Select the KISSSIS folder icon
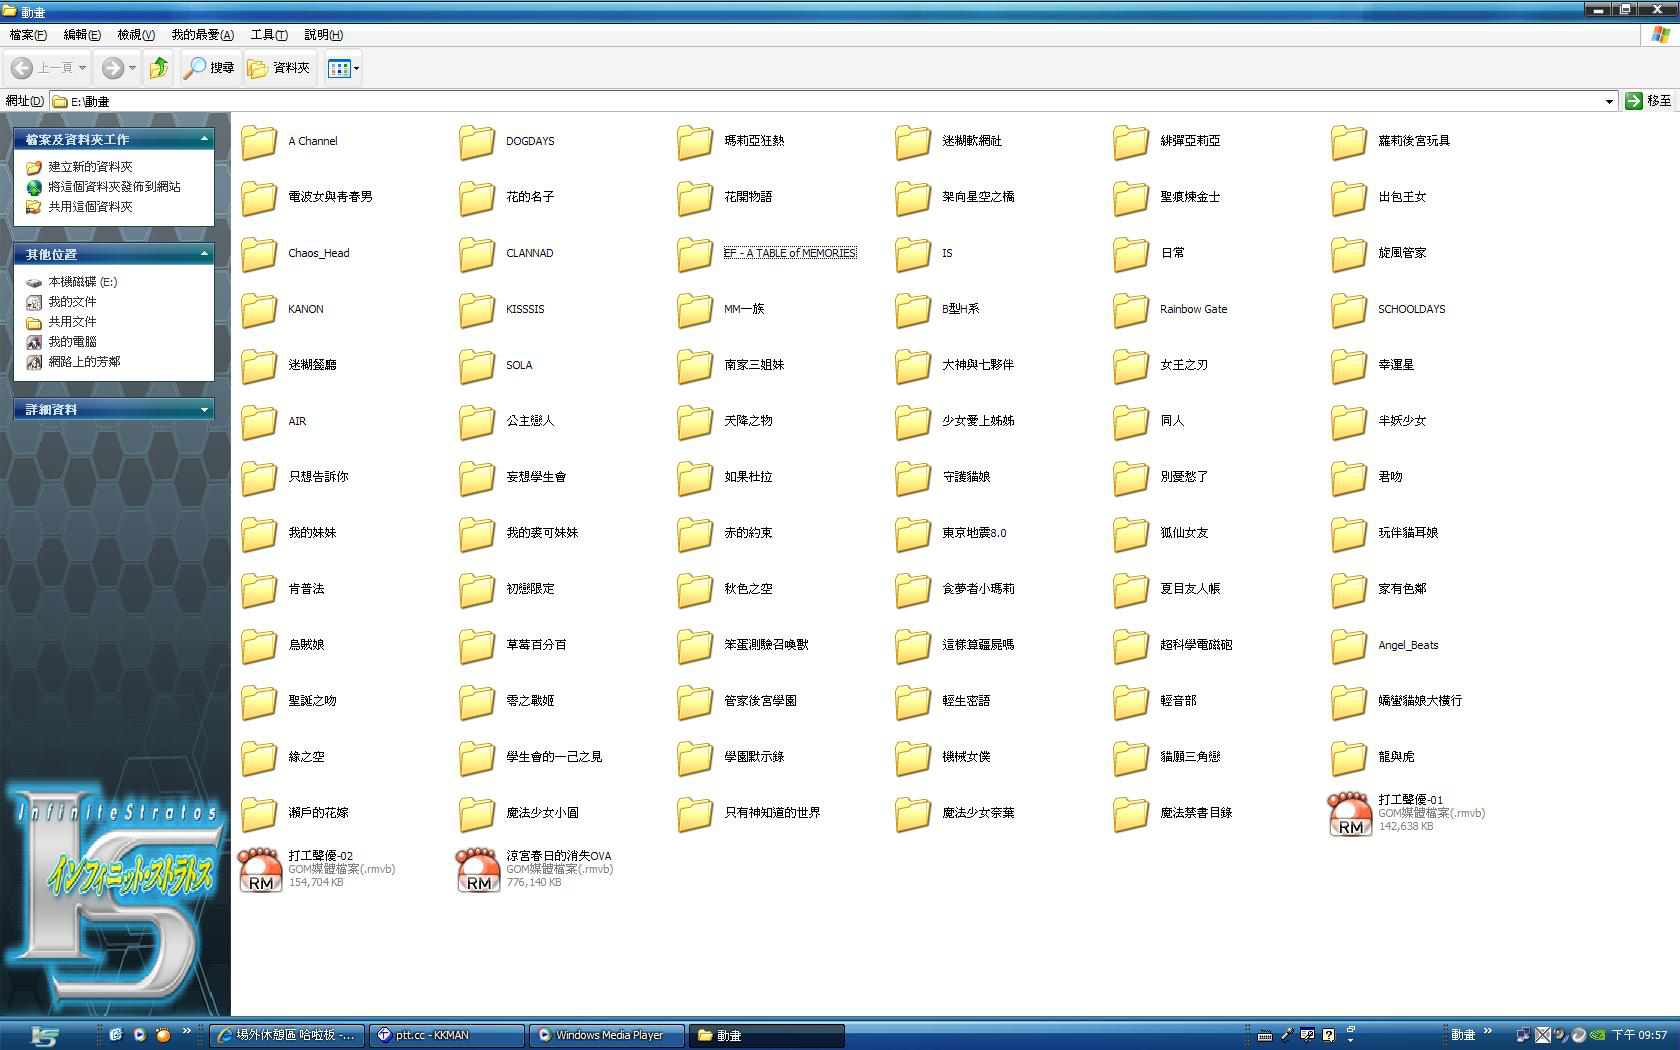The image size is (1680, 1050). (477, 310)
